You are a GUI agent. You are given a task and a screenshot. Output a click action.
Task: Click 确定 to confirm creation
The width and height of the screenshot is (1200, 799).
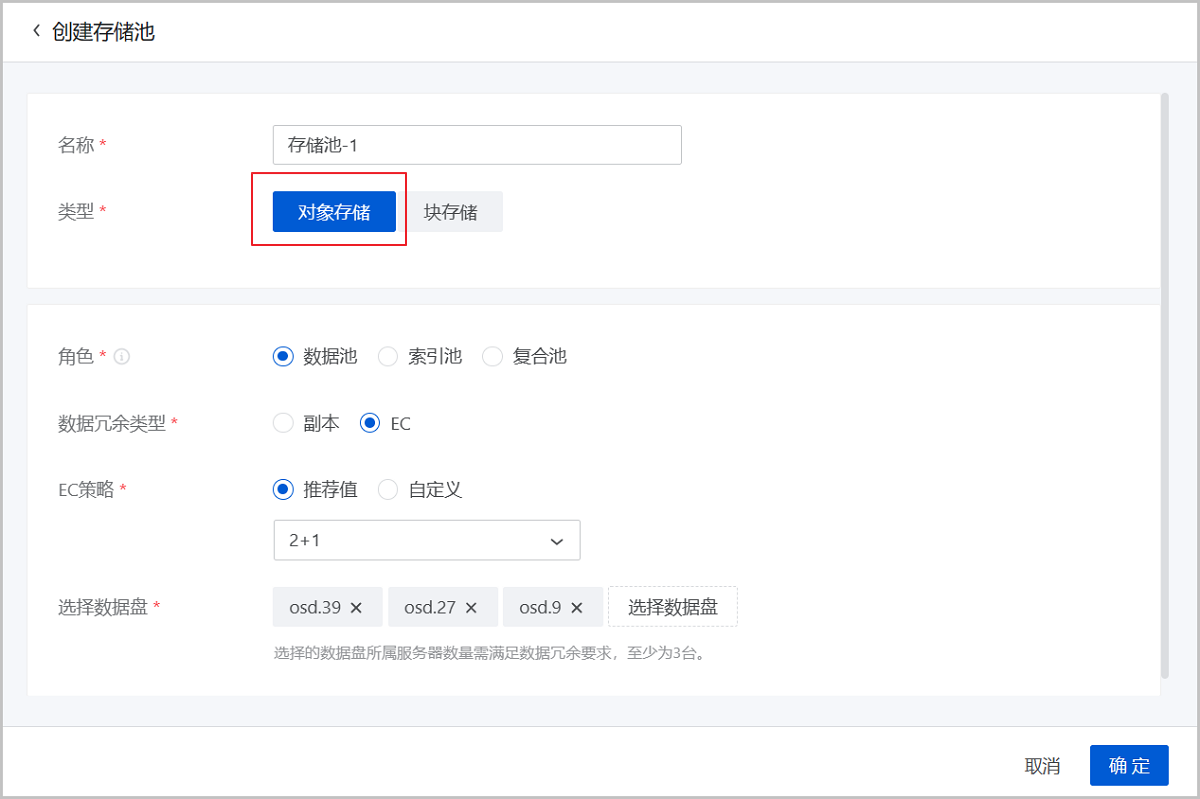click(x=1129, y=766)
